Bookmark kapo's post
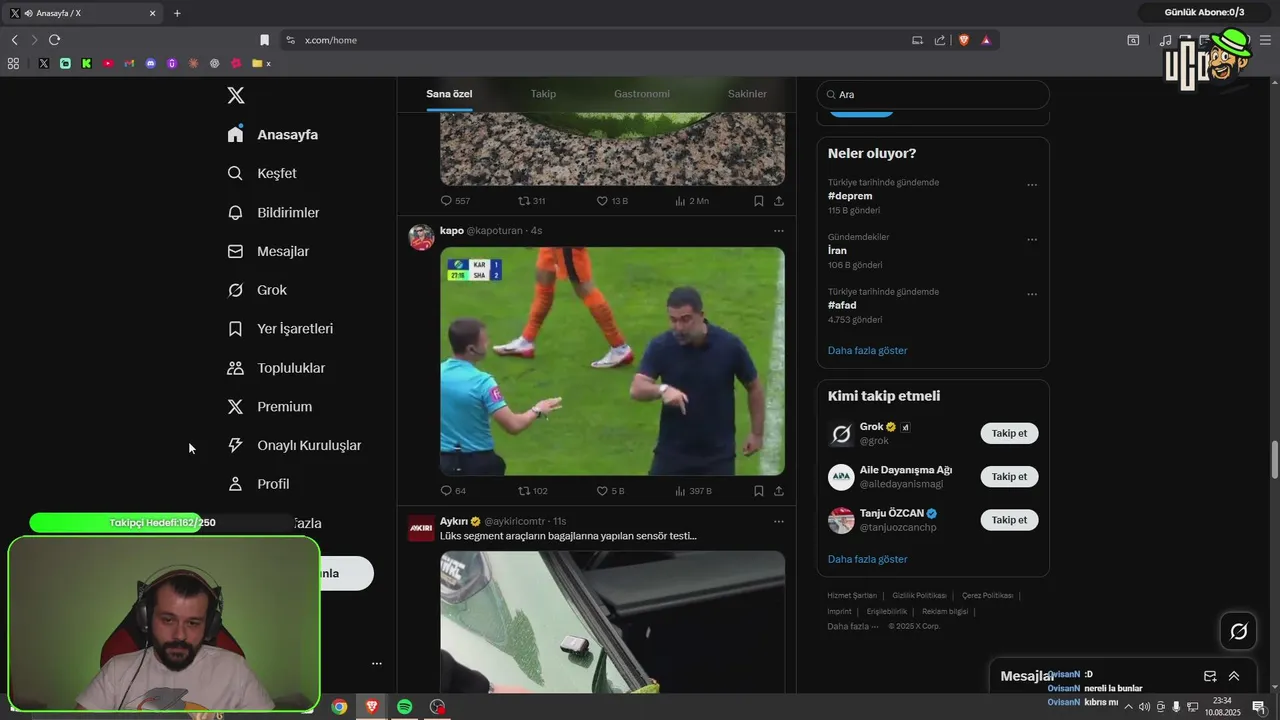 click(759, 491)
